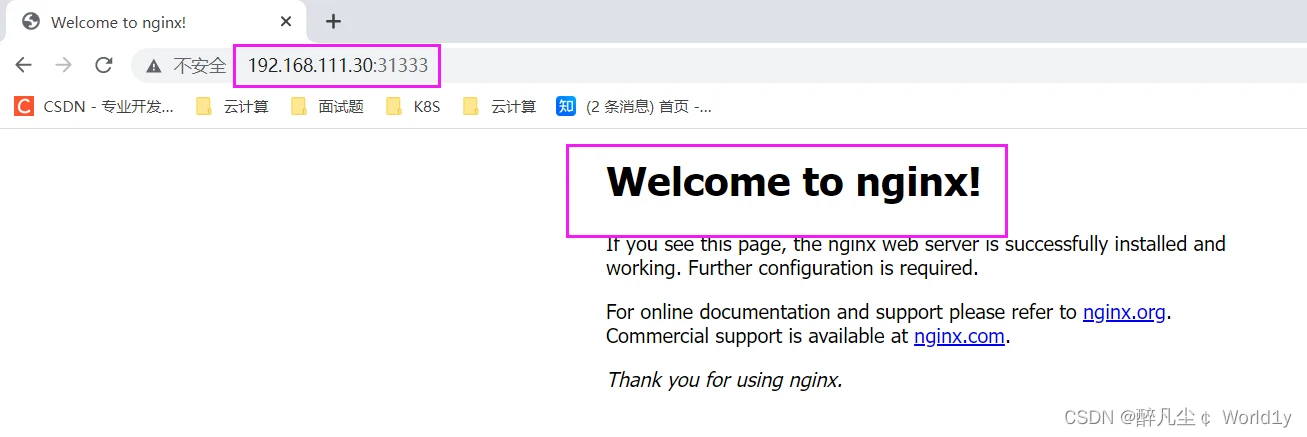Screen dimensions: 1307x437
Task: Open the CSDN bookmark
Action: click(x=95, y=106)
